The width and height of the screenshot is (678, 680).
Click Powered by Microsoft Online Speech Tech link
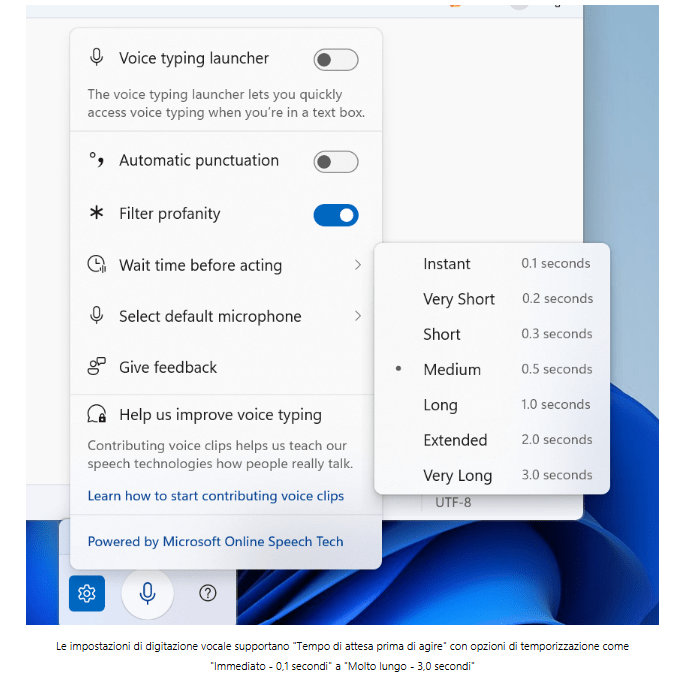pyautogui.click(x=215, y=542)
